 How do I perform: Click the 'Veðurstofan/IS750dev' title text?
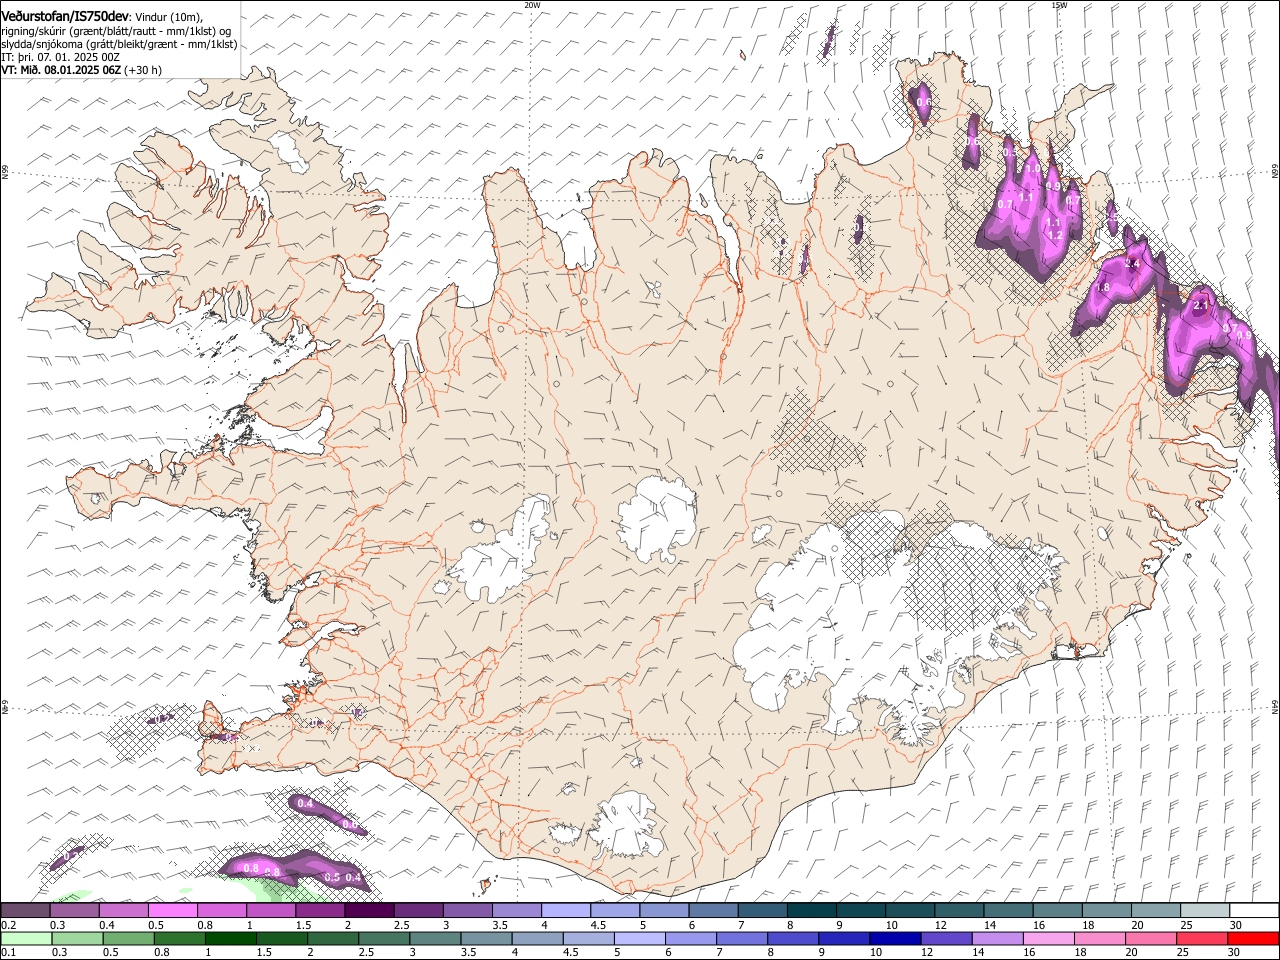pyautogui.click(x=65, y=15)
